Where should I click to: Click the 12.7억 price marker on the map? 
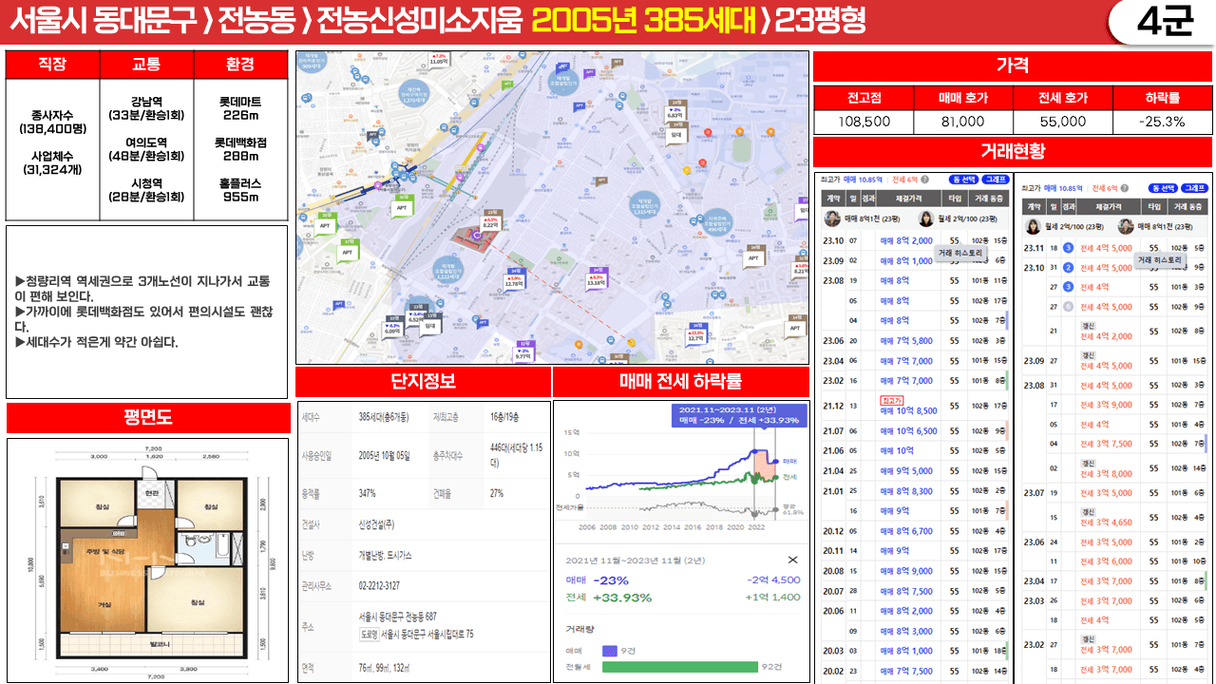(694, 334)
